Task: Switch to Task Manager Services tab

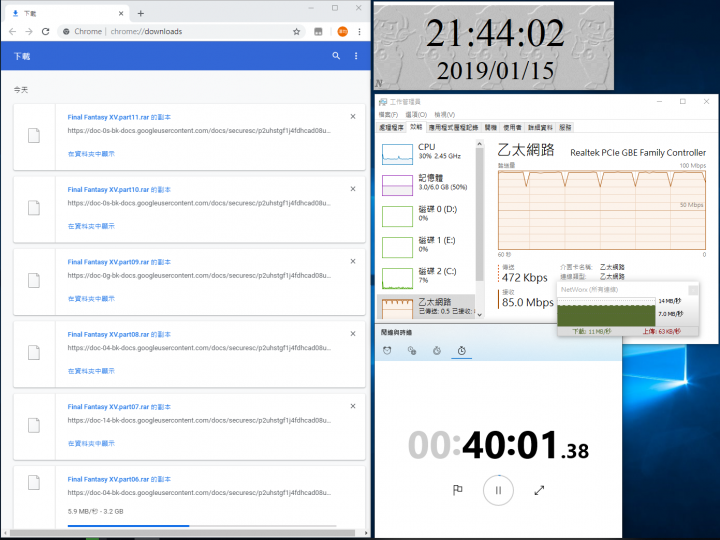Action: tap(565, 128)
